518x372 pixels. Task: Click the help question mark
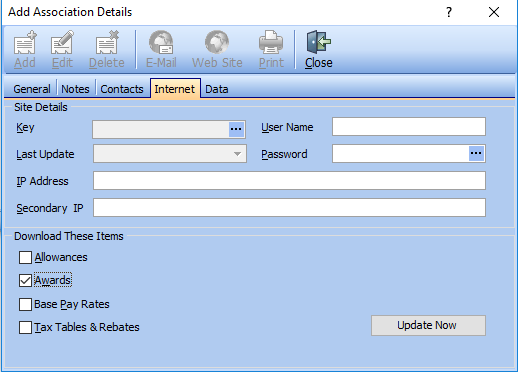point(449,12)
